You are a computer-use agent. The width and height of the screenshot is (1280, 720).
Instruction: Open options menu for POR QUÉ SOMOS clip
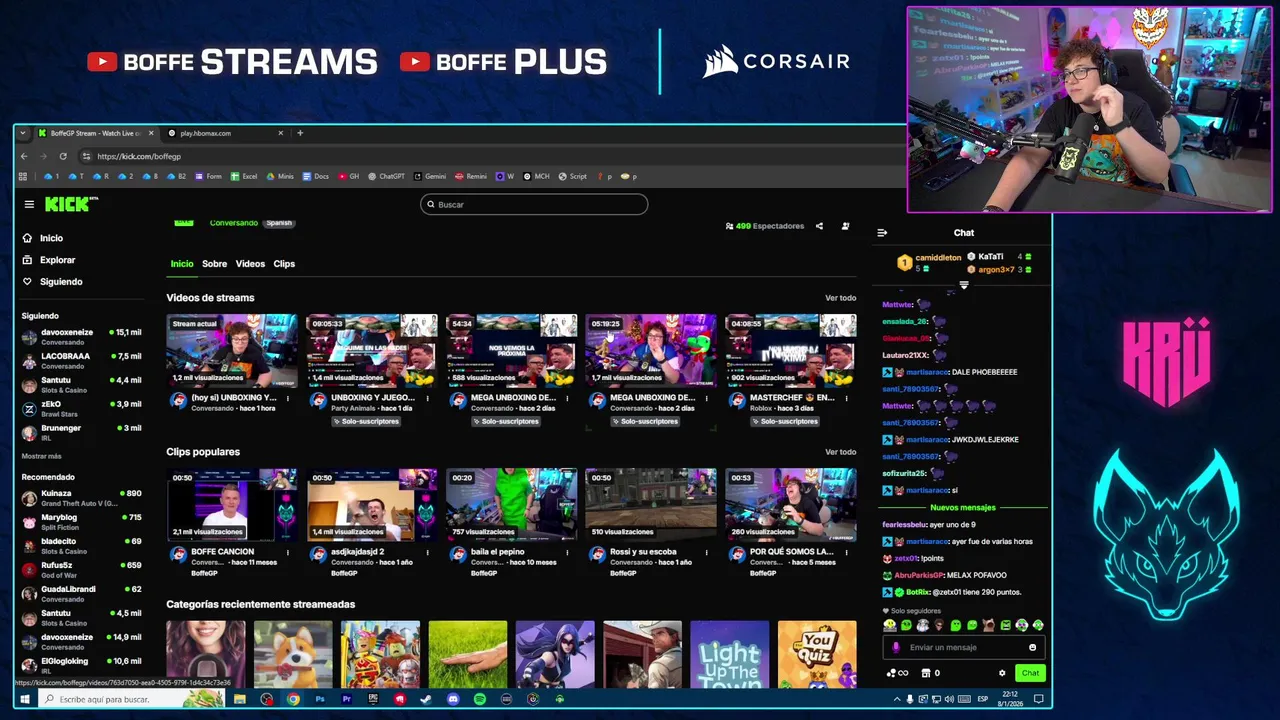click(x=846, y=552)
